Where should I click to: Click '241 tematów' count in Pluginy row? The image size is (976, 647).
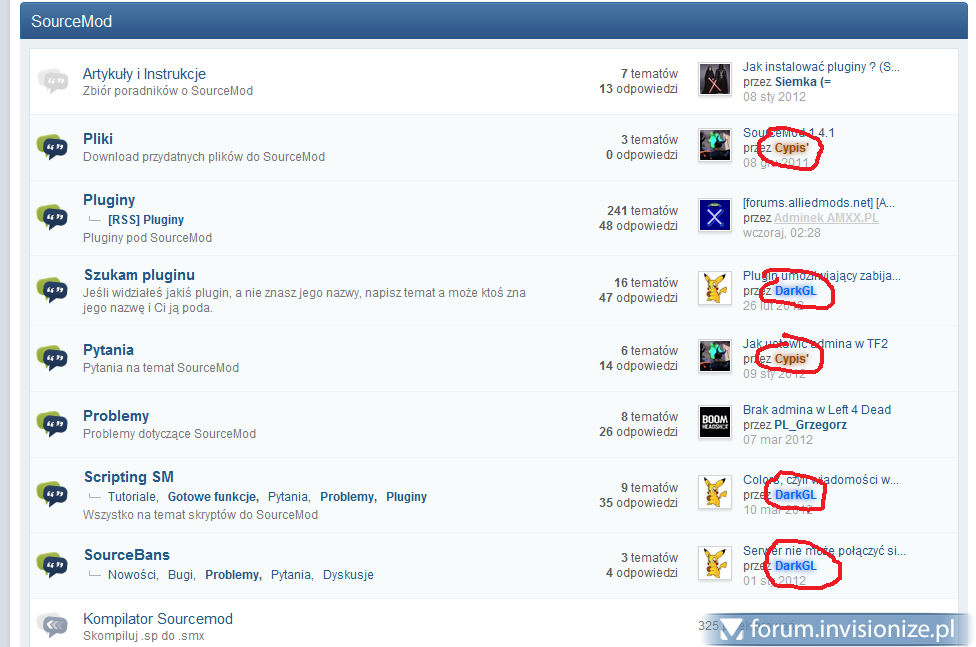[642, 210]
